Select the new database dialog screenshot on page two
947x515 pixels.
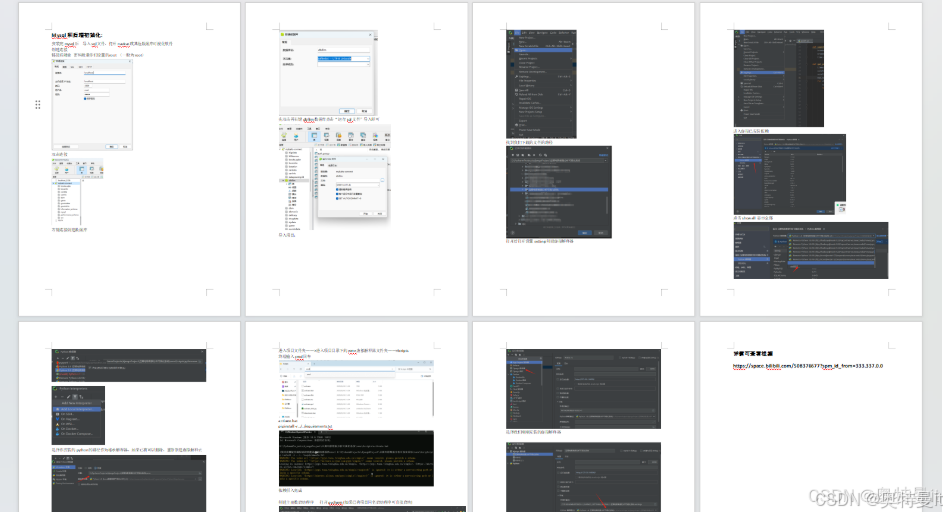click(326, 75)
